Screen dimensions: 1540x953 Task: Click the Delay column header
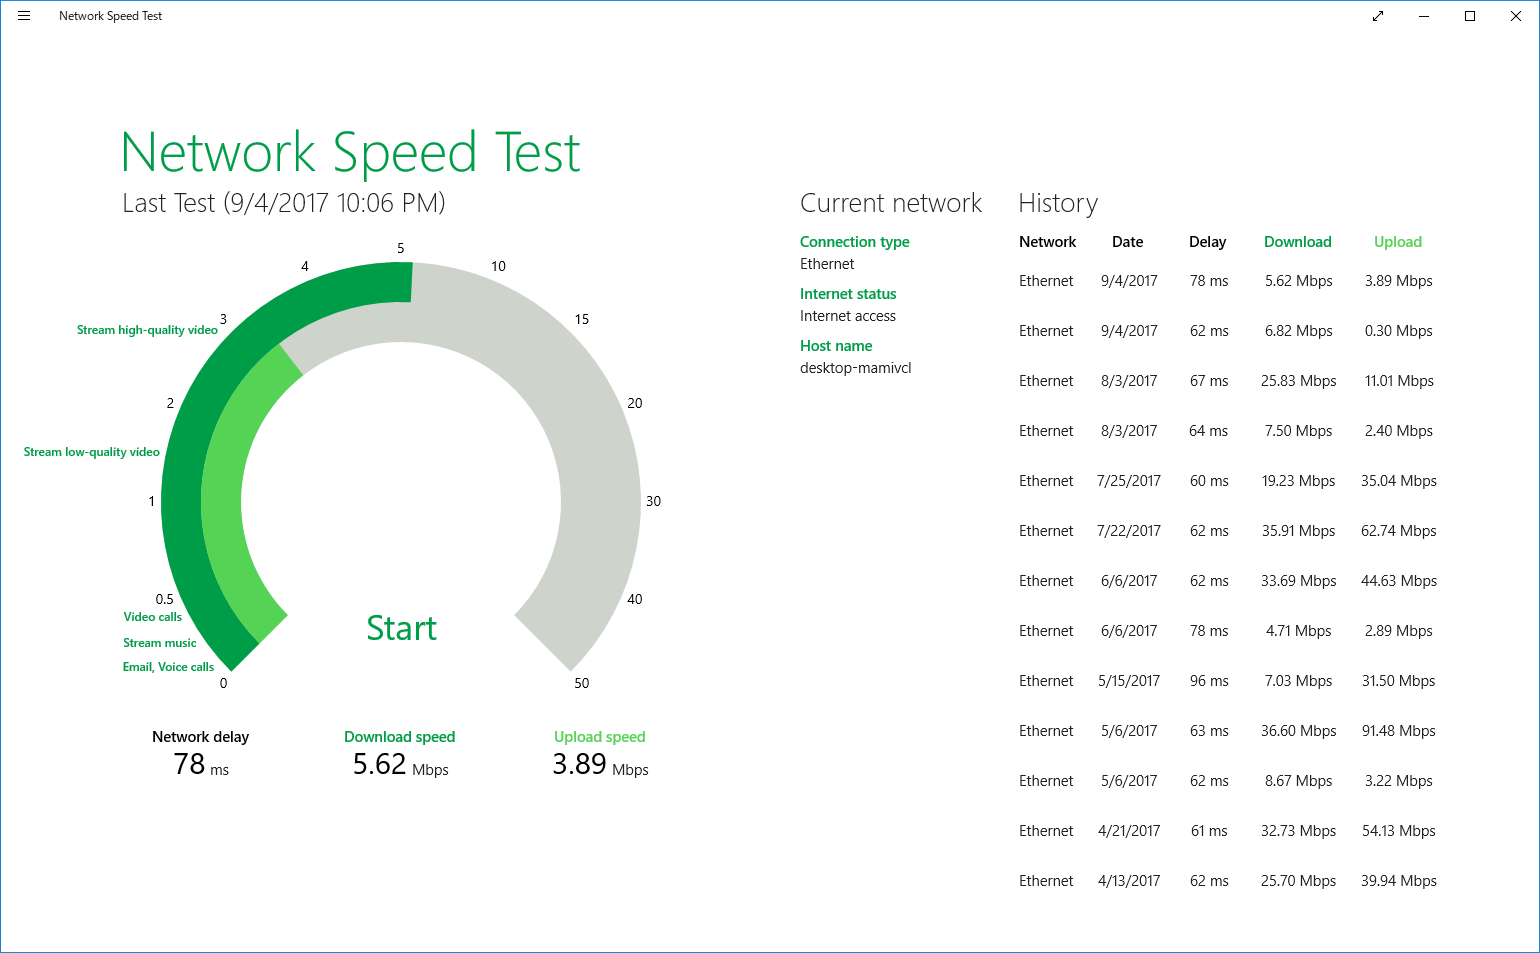tap(1208, 242)
